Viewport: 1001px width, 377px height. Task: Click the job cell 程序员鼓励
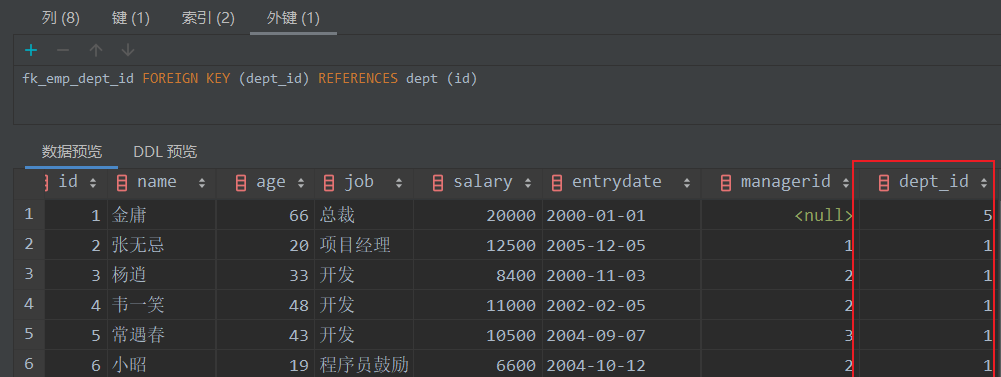click(x=363, y=364)
